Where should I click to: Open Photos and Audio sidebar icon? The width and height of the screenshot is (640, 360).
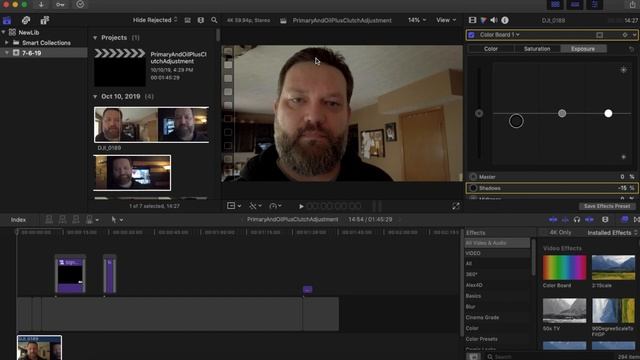coord(26,20)
